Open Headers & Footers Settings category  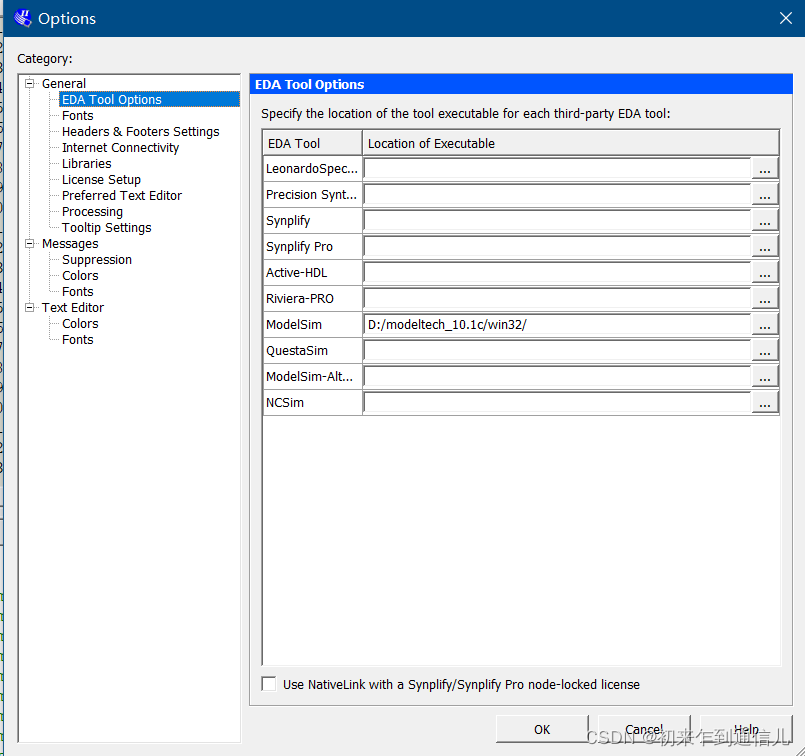click(x=141, y=131)
